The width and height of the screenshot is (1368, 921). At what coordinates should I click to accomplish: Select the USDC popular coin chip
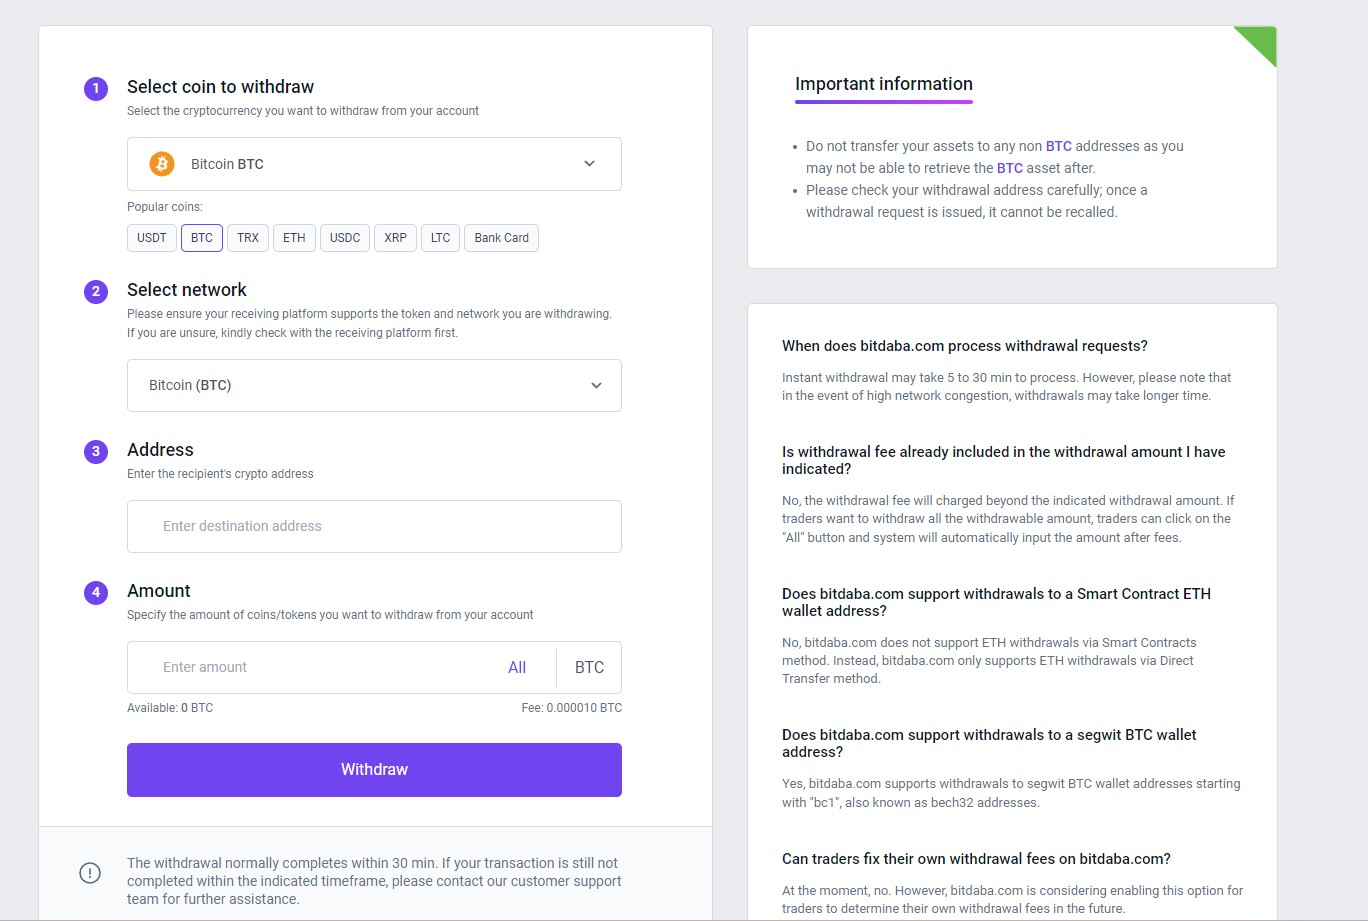pyautogui.click(x=345, y=238)
